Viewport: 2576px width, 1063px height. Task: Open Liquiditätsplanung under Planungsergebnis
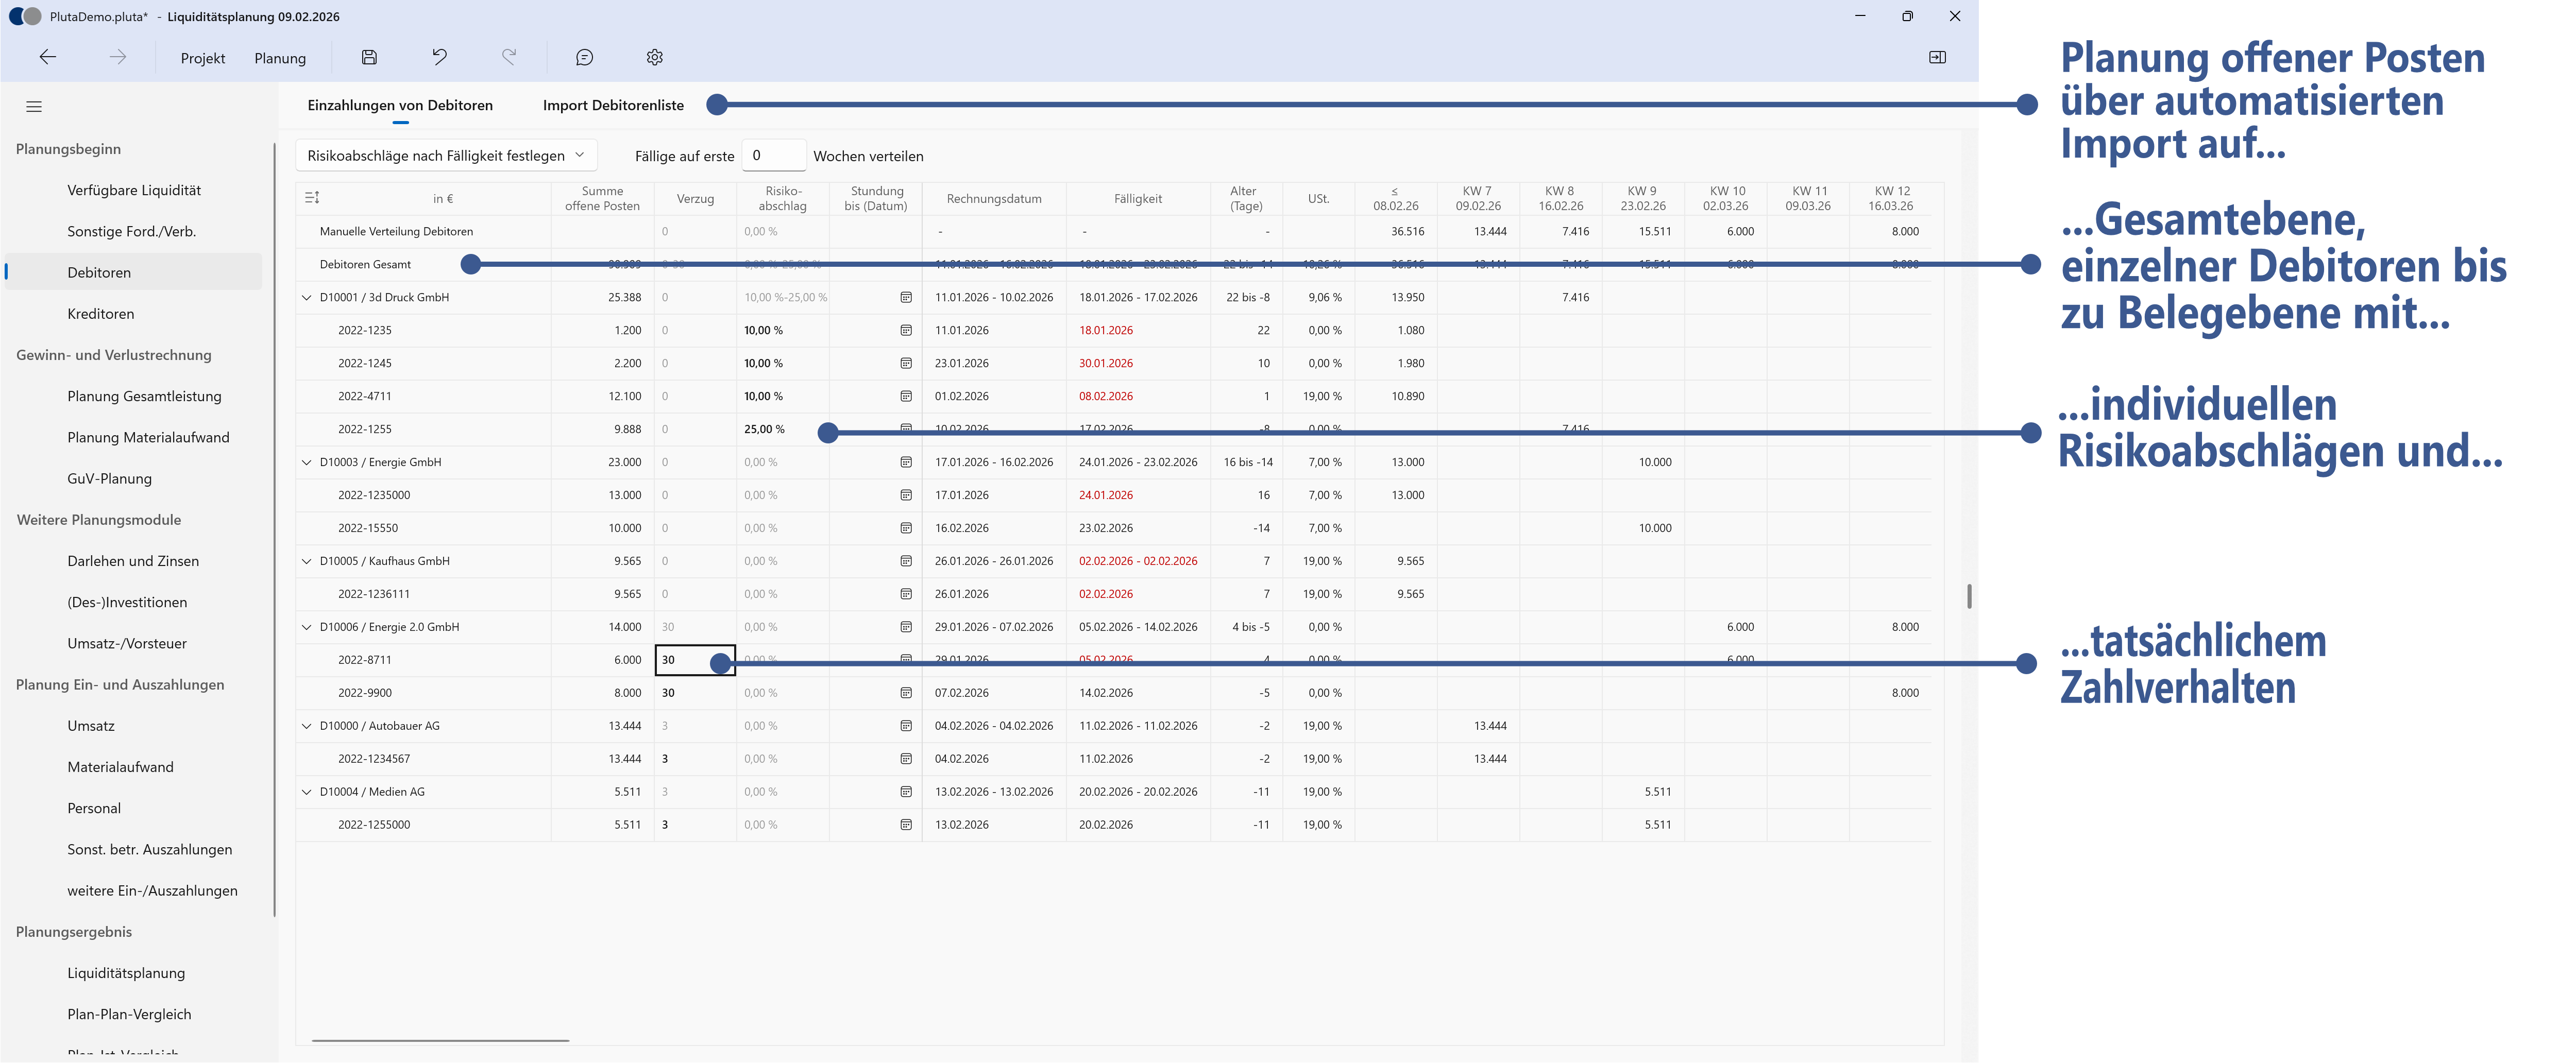pyautogui.click(x=126, y=972)
